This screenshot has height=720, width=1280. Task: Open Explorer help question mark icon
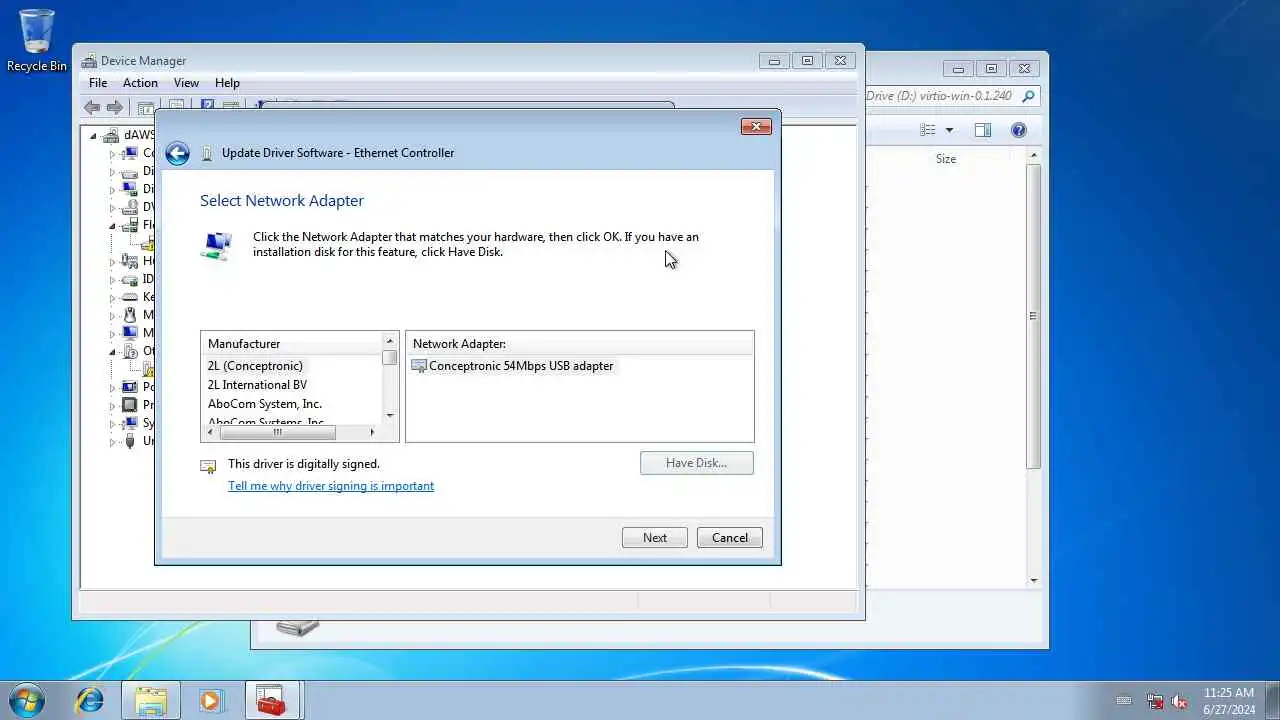coord(1019,130)
